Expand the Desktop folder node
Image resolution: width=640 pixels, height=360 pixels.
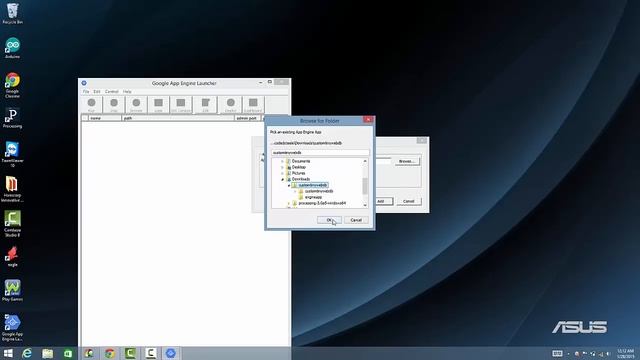tap(282, 167)
